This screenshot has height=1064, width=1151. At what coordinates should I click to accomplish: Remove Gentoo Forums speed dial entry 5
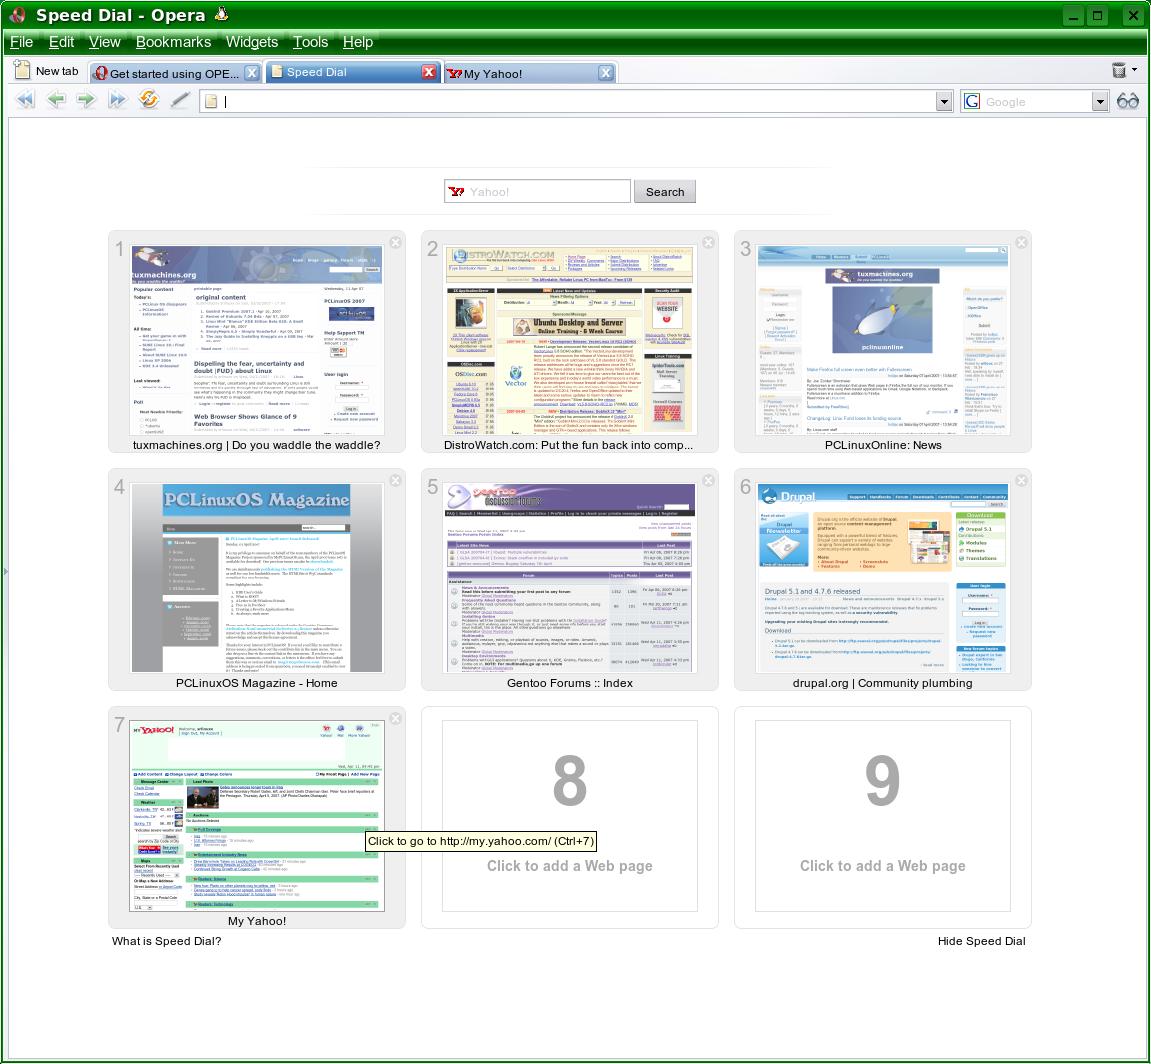coord(708,480)
